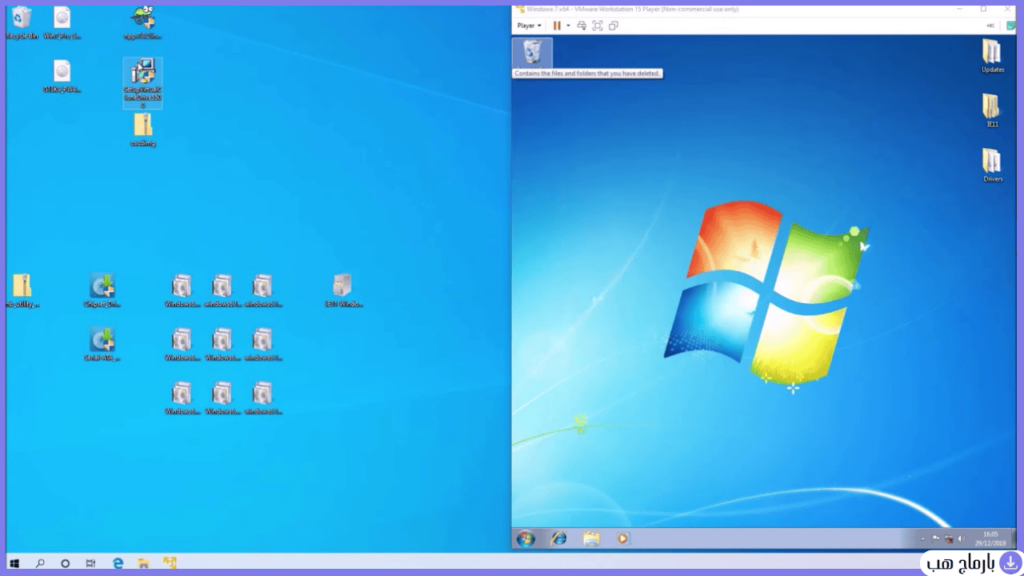Image resolution: width=1024 pixels, height=576 pixels.
Task: Show hidden tray icons in Windows 7
Action: tap(922, 539)
